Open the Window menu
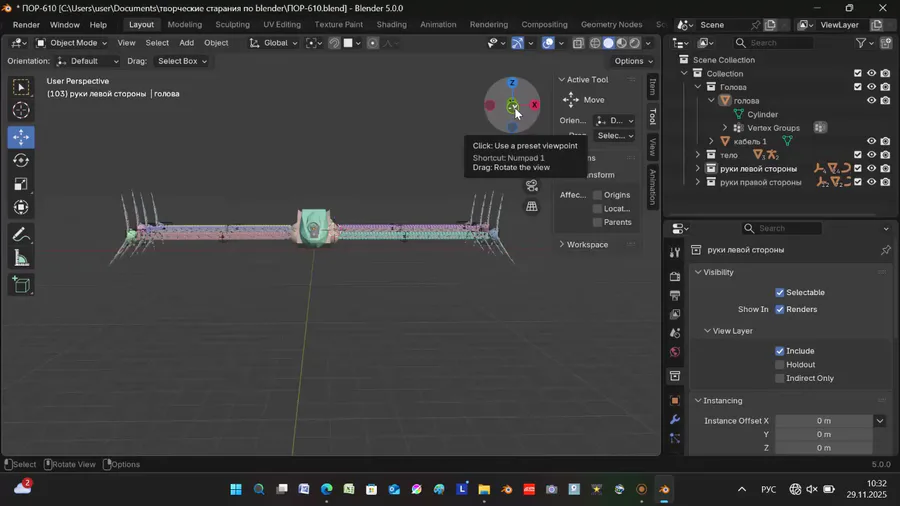Image resolution: width=900 pixels, height=506 pixels. [x=64, y=25]
